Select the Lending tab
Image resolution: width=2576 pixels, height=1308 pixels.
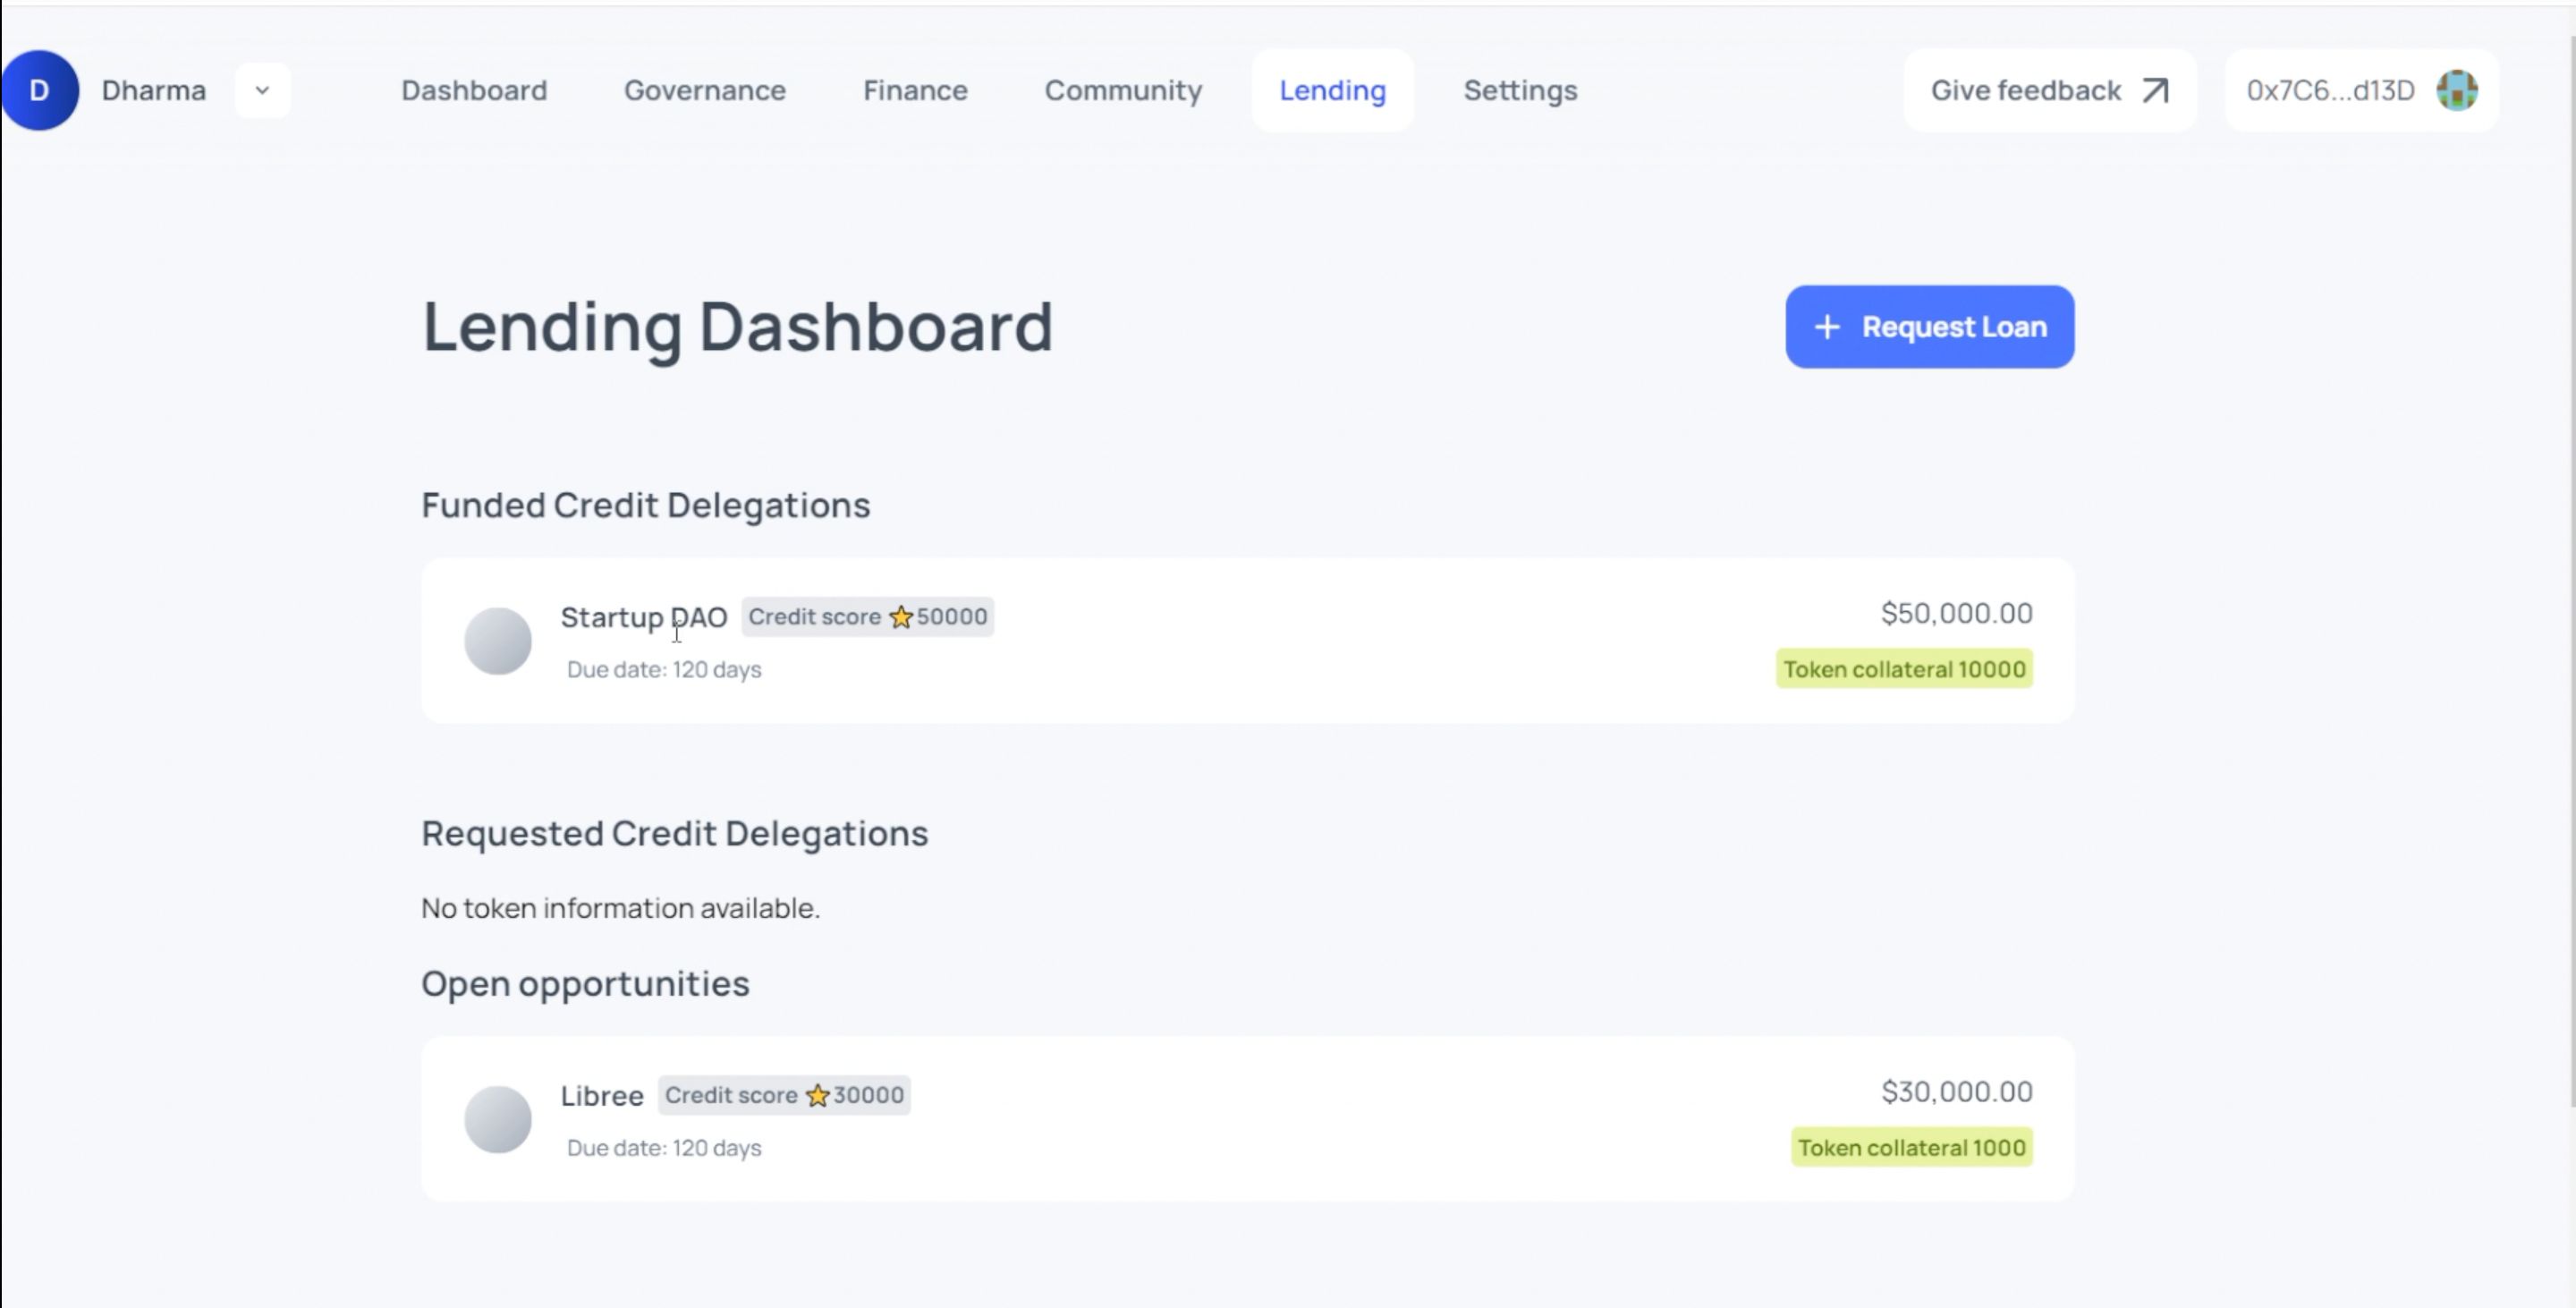tap(1333, 90)
